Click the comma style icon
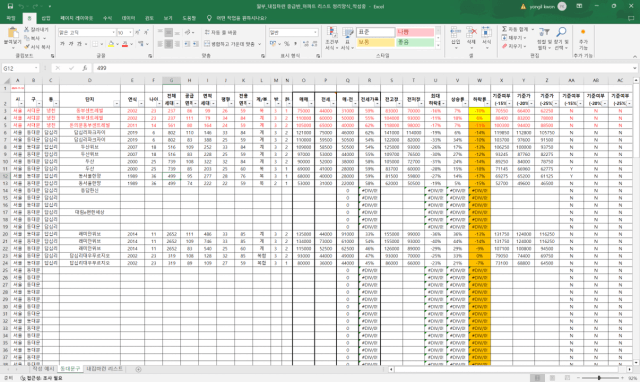Screen dimensions: 640x382 (x=296, y=44)
